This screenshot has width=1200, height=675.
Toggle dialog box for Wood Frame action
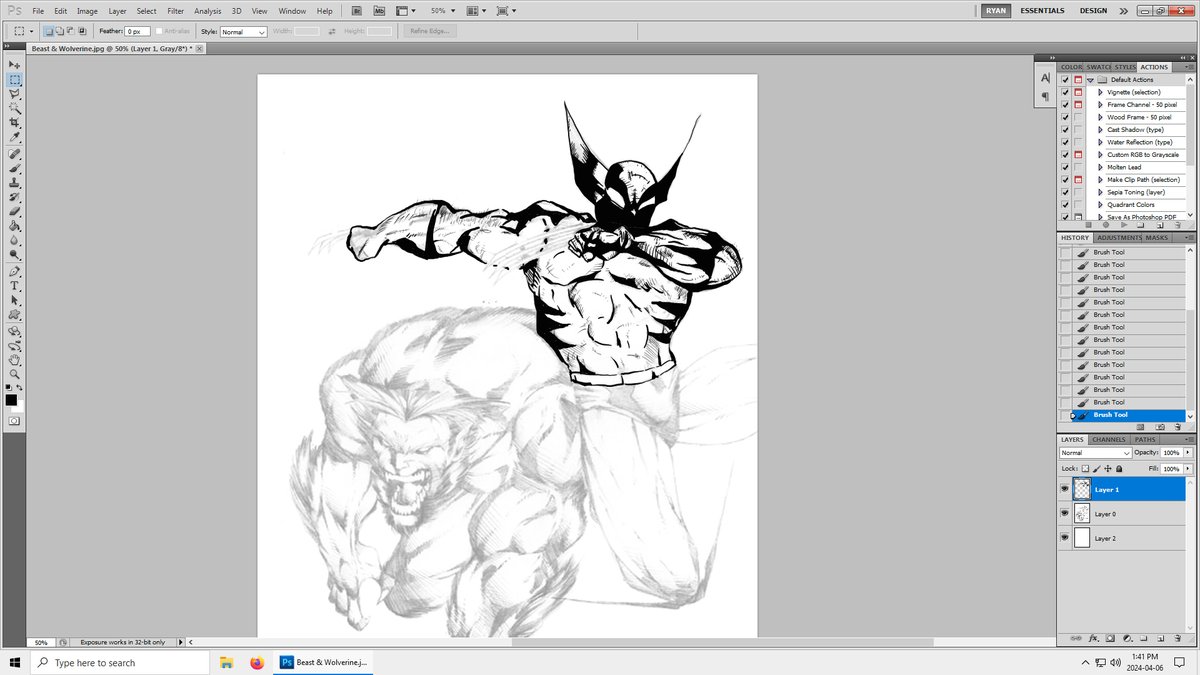[1078, 117]
